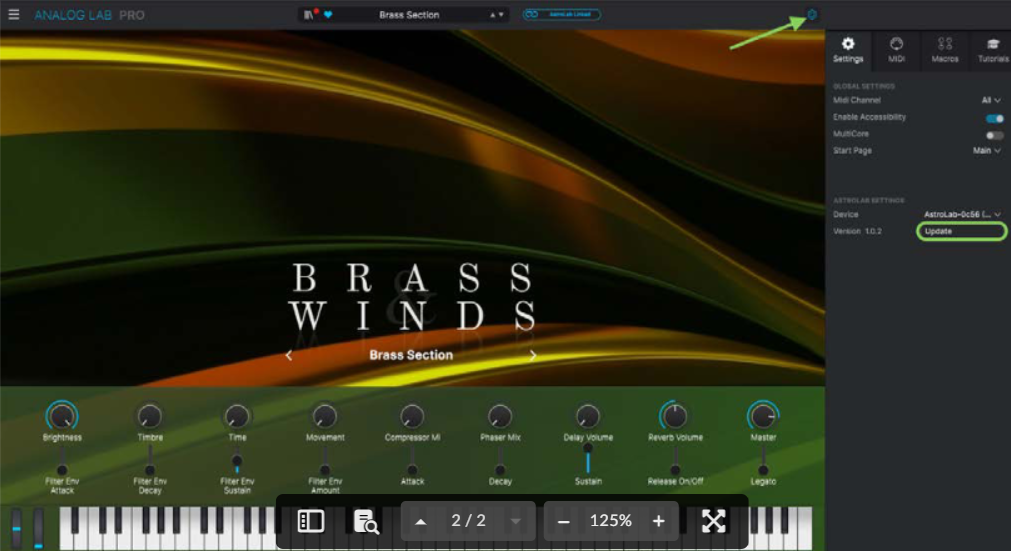Enter fullscreen with the expand icon

coord(714,521)
